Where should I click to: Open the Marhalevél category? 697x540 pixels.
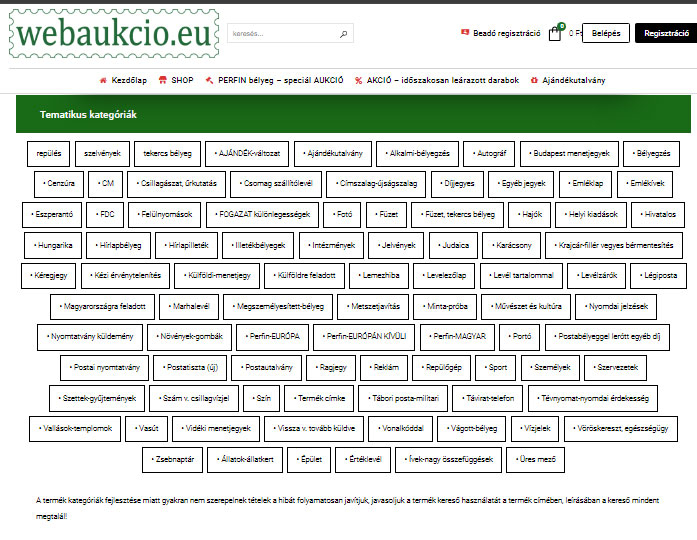[189, 307]
